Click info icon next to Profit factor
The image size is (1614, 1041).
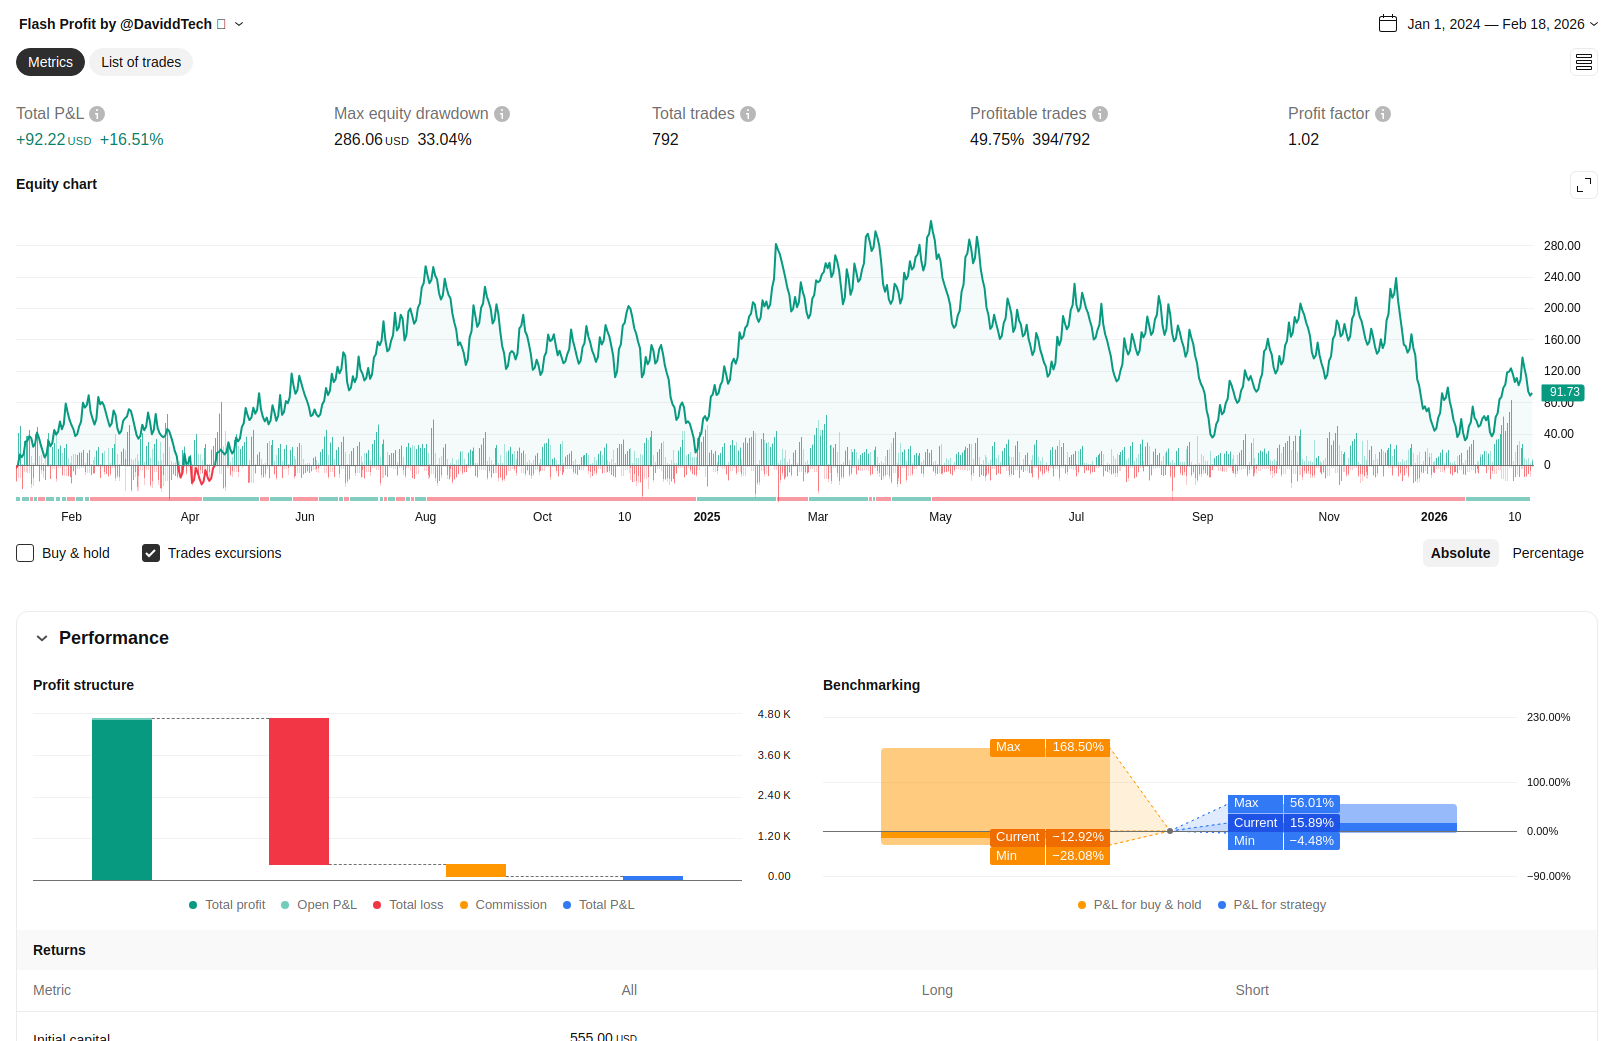[1383, 114]
